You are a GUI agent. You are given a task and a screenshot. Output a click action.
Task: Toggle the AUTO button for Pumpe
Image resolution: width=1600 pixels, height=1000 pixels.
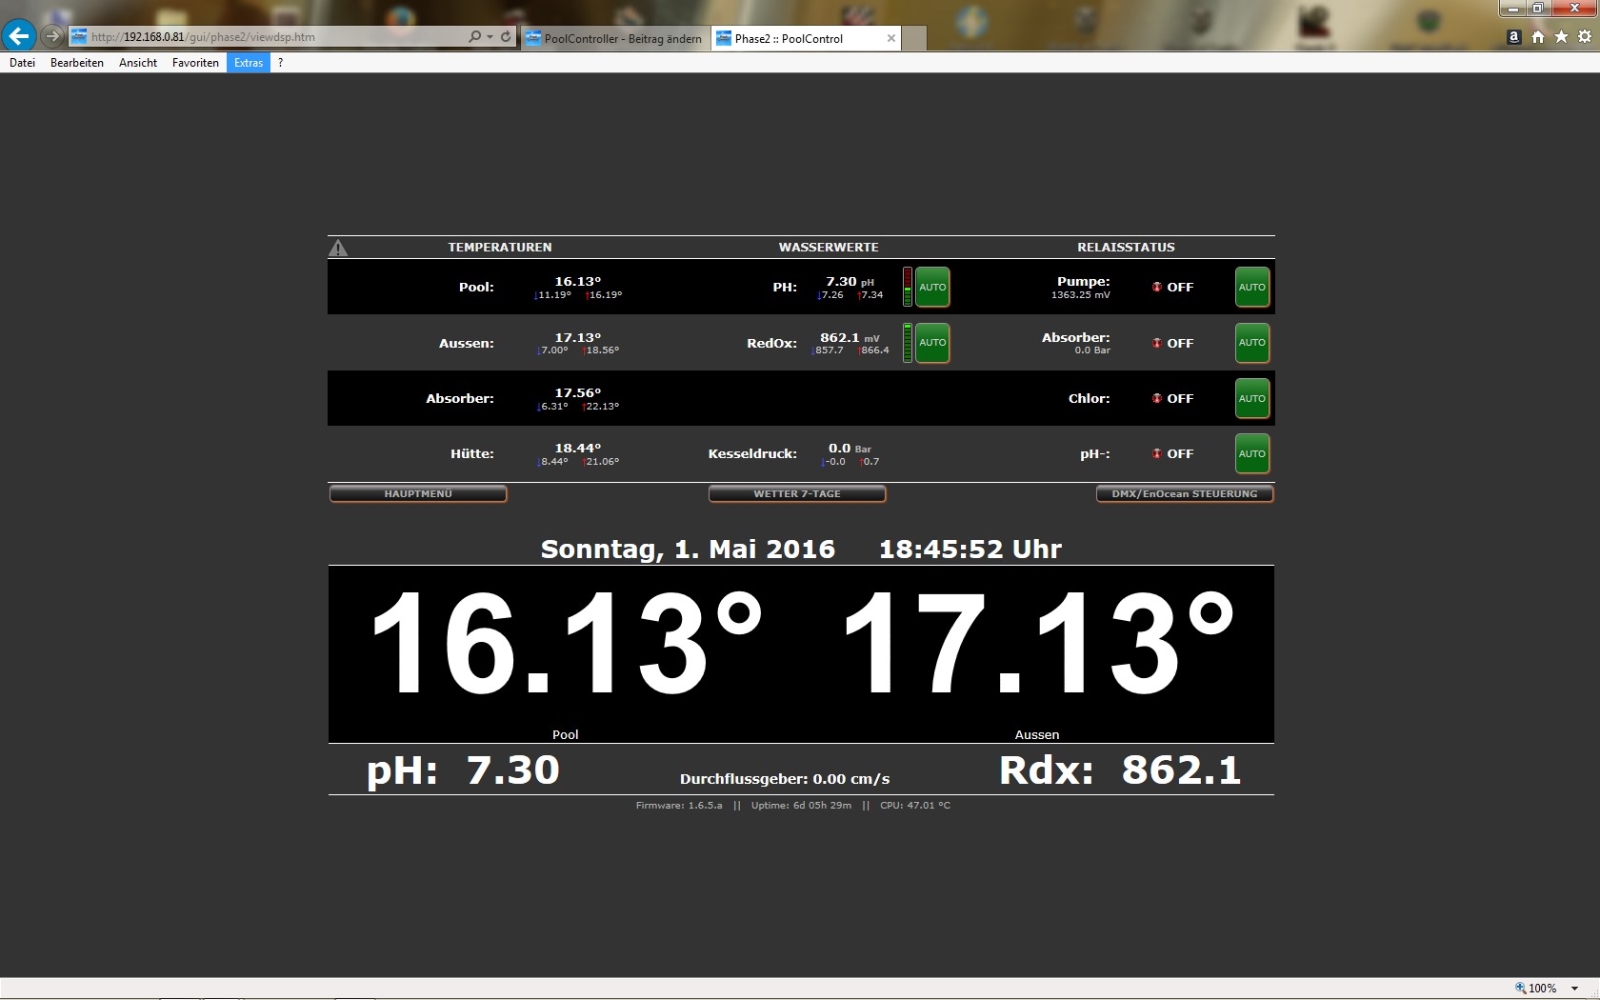(x=1252, y=287)
